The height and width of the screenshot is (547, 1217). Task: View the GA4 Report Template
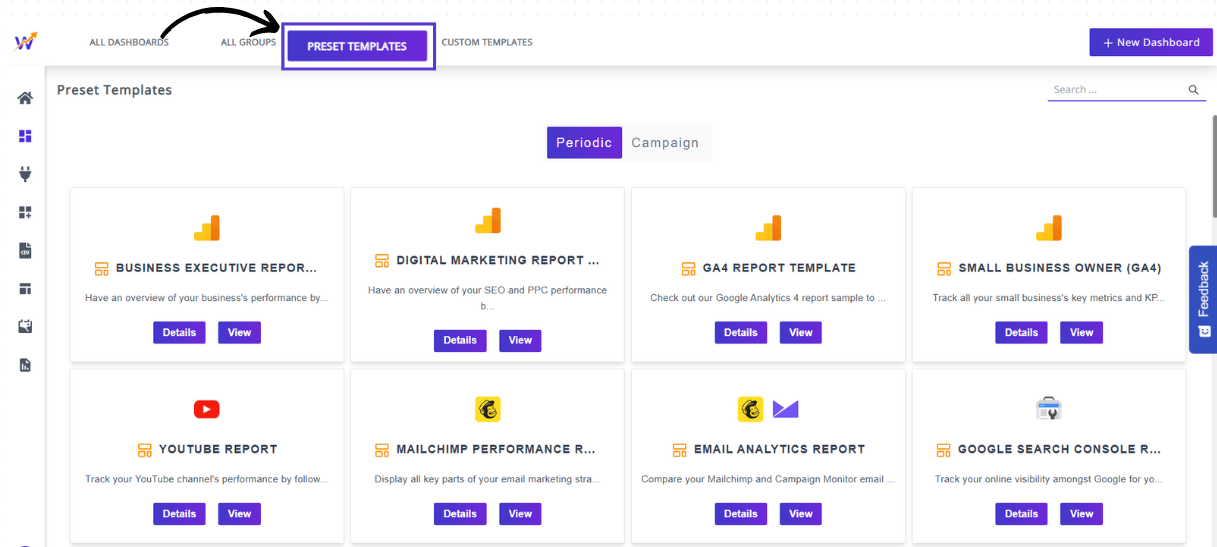click(x=800, y=332)
